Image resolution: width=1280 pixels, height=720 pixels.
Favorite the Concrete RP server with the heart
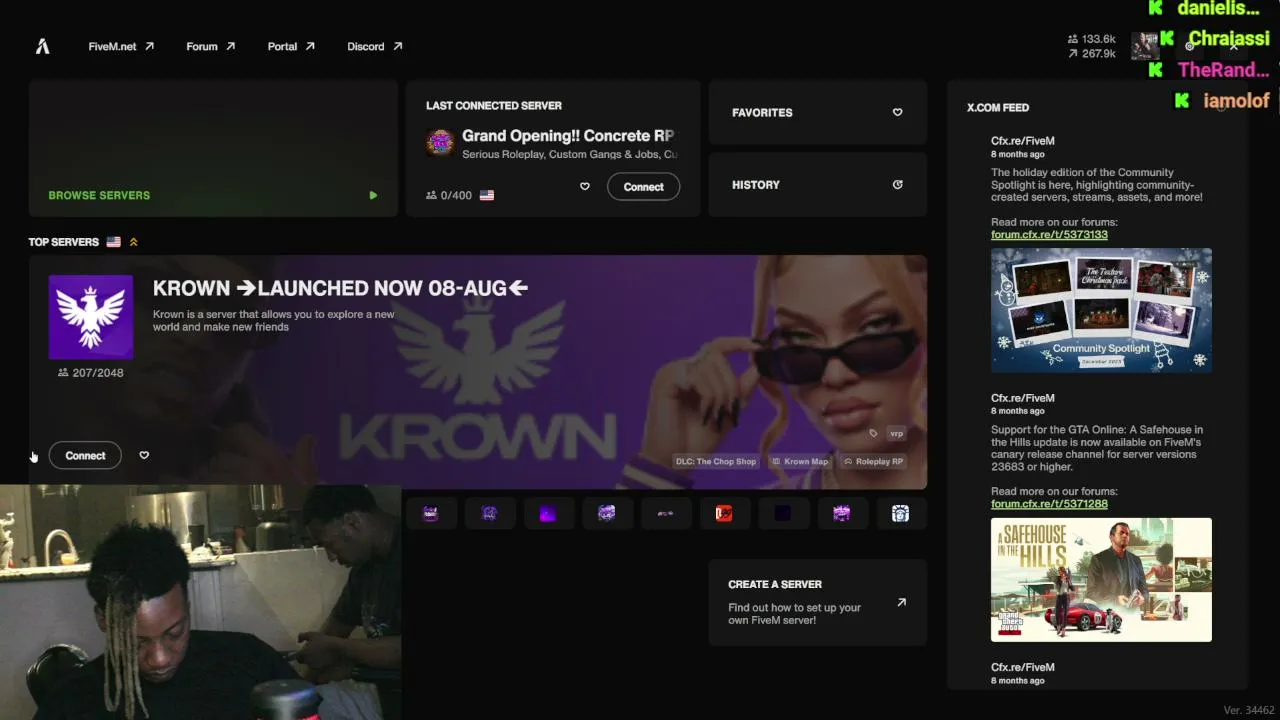pyautogui.click(x=585, y=187)
